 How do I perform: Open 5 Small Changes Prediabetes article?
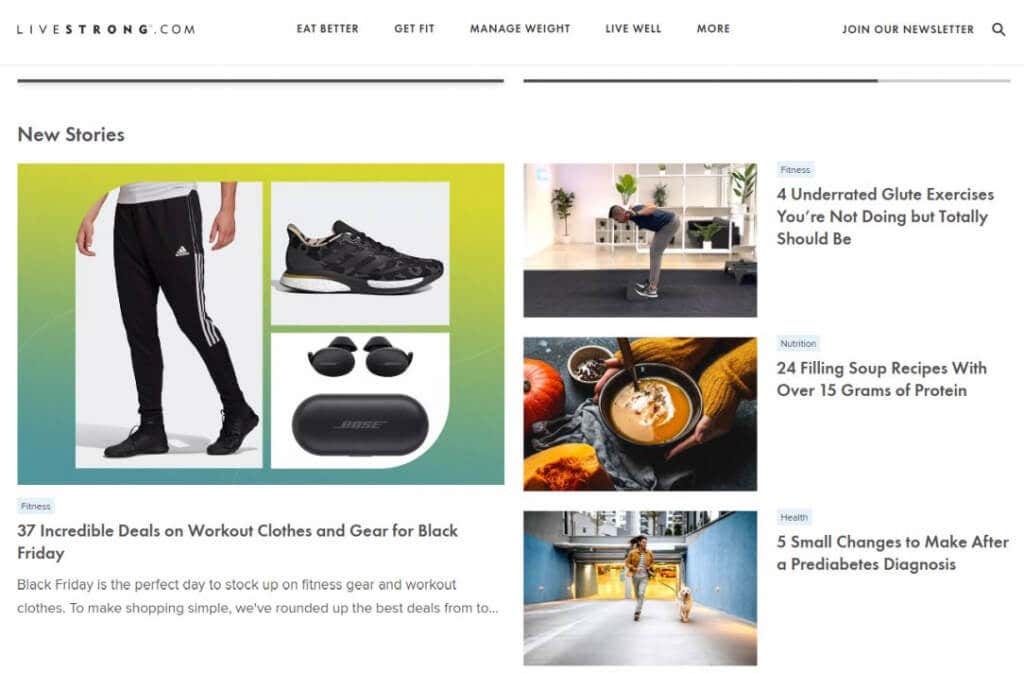click(893, 553)
